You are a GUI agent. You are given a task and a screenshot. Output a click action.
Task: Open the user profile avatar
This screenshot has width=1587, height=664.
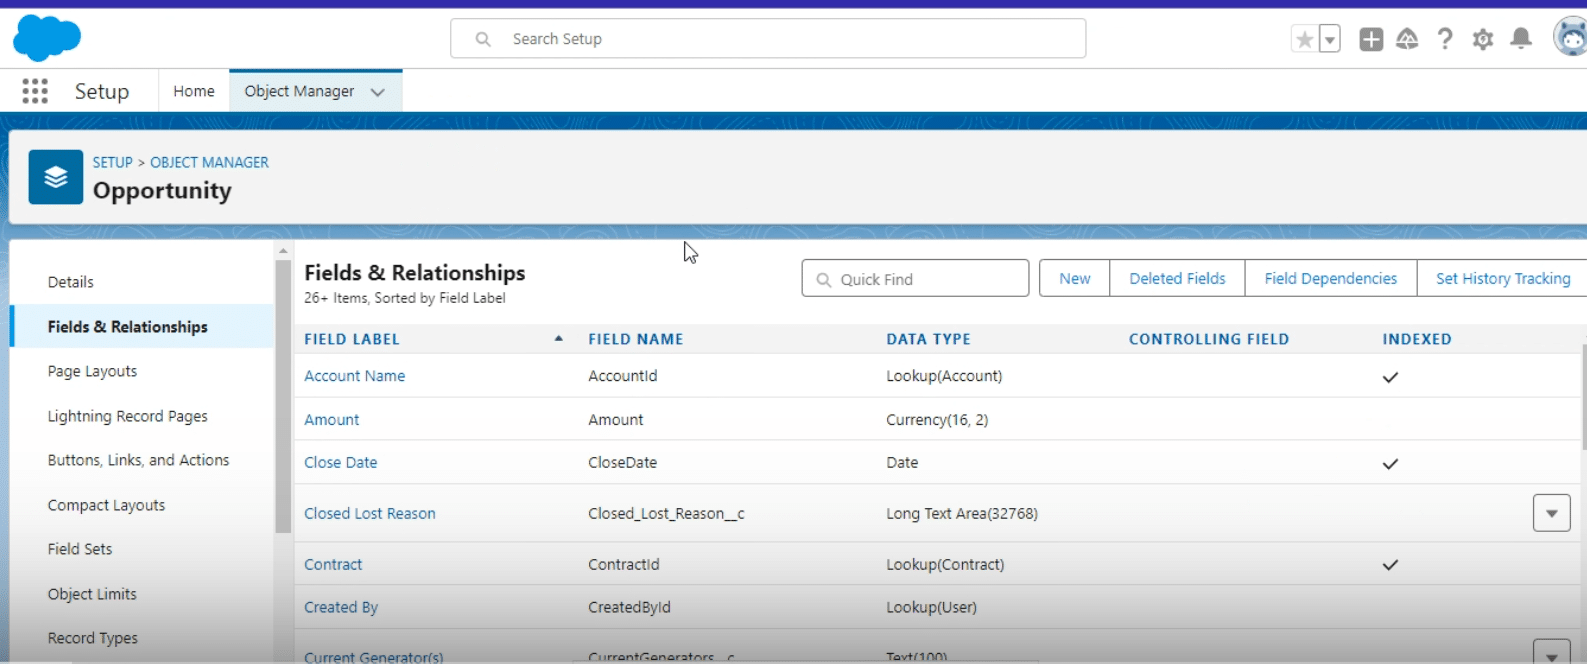tap(1571, 37)
